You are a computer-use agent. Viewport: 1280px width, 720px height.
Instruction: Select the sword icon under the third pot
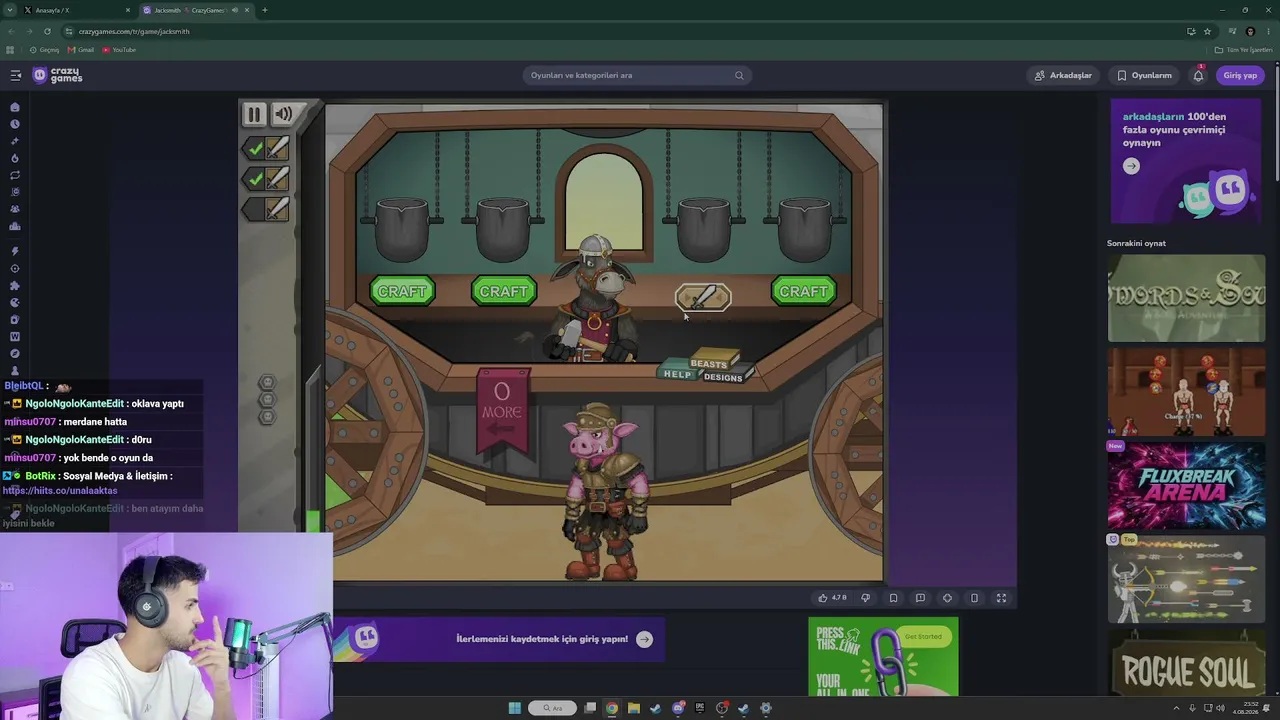click(x=704, y=297)
